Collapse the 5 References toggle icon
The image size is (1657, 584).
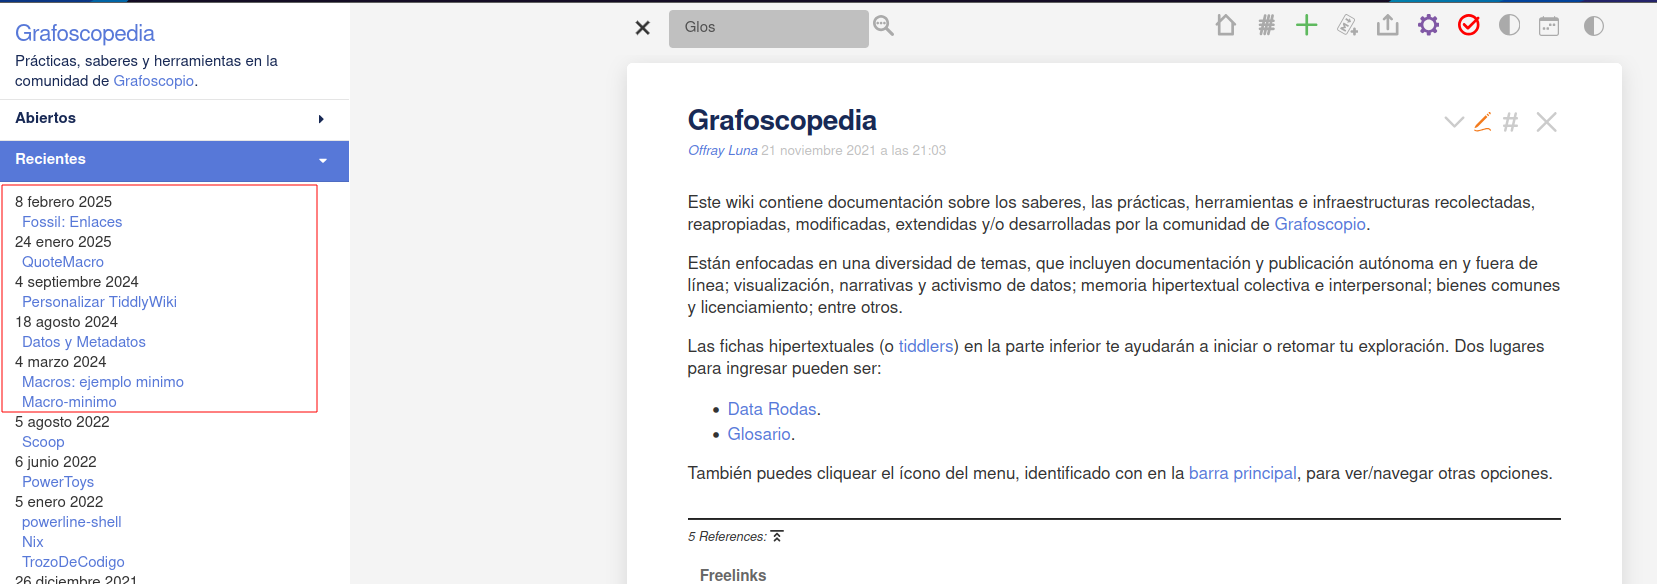coord(777,537)
